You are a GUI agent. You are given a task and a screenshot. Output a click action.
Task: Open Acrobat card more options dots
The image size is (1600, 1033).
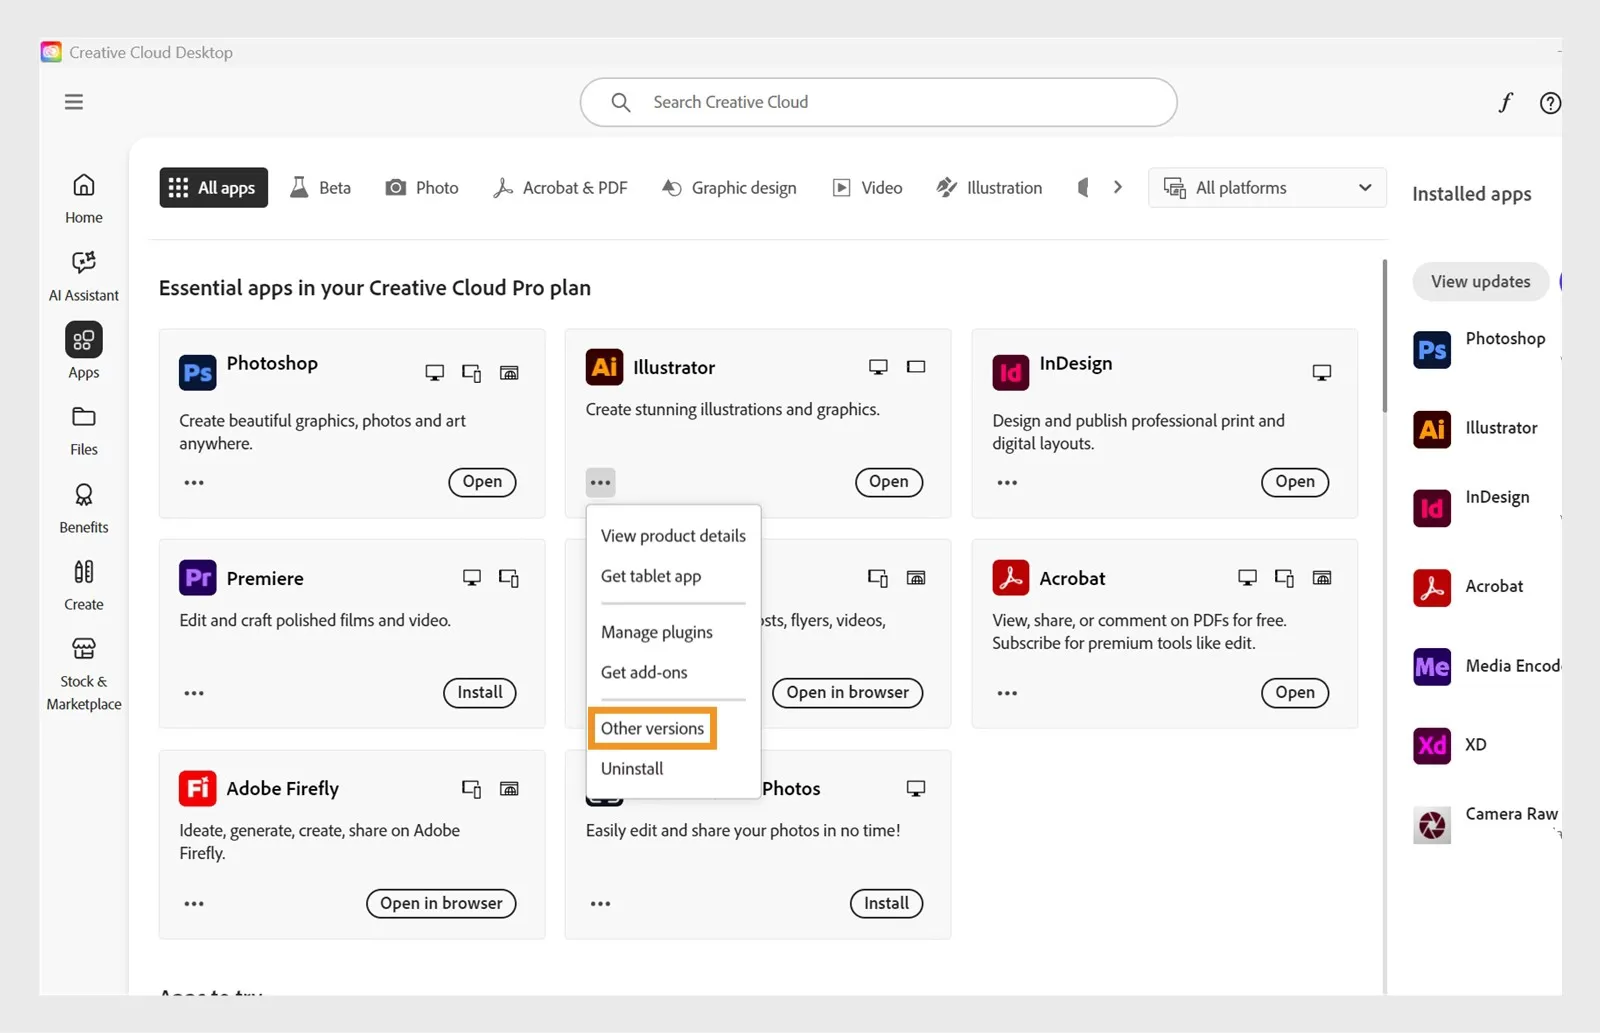click(1007, 693)
